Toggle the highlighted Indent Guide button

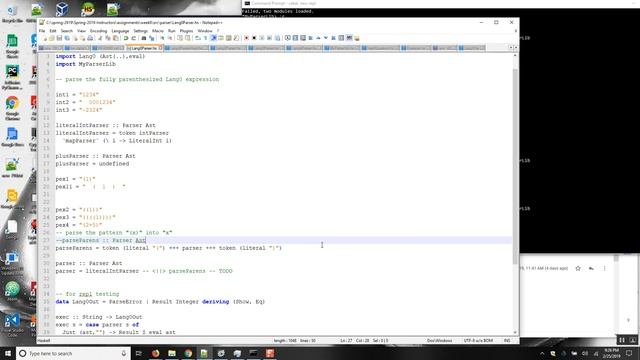click(x=213, y=38)
